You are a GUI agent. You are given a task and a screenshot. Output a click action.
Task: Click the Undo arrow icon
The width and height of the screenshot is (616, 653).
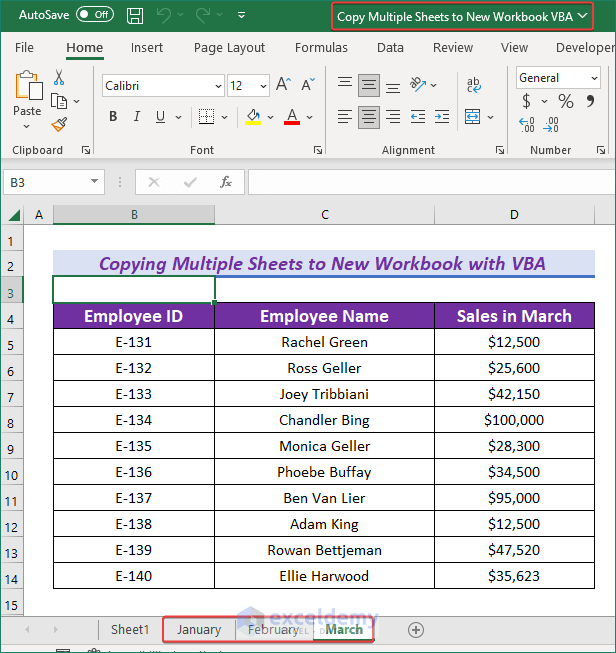[164, 16]
